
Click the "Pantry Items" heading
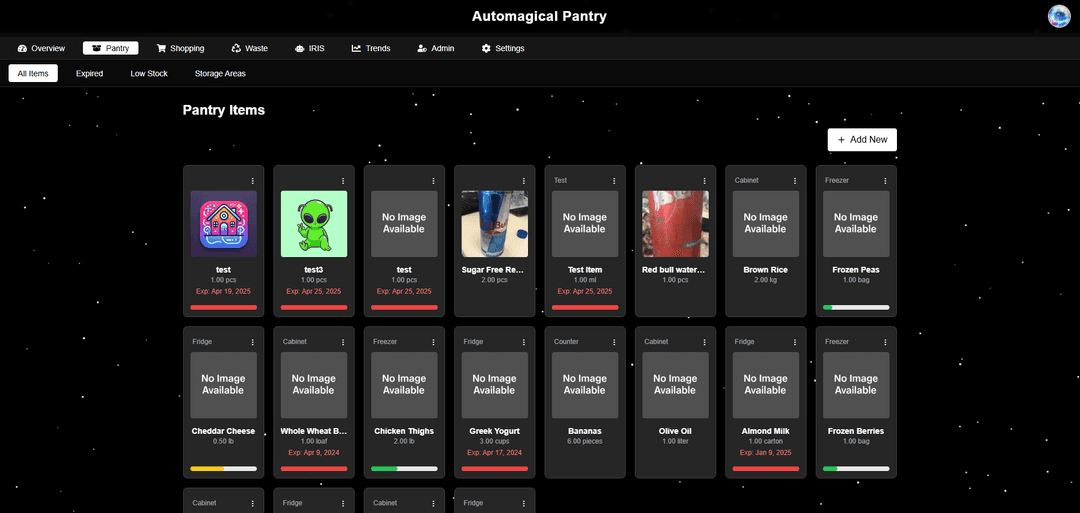coord(224,109)
